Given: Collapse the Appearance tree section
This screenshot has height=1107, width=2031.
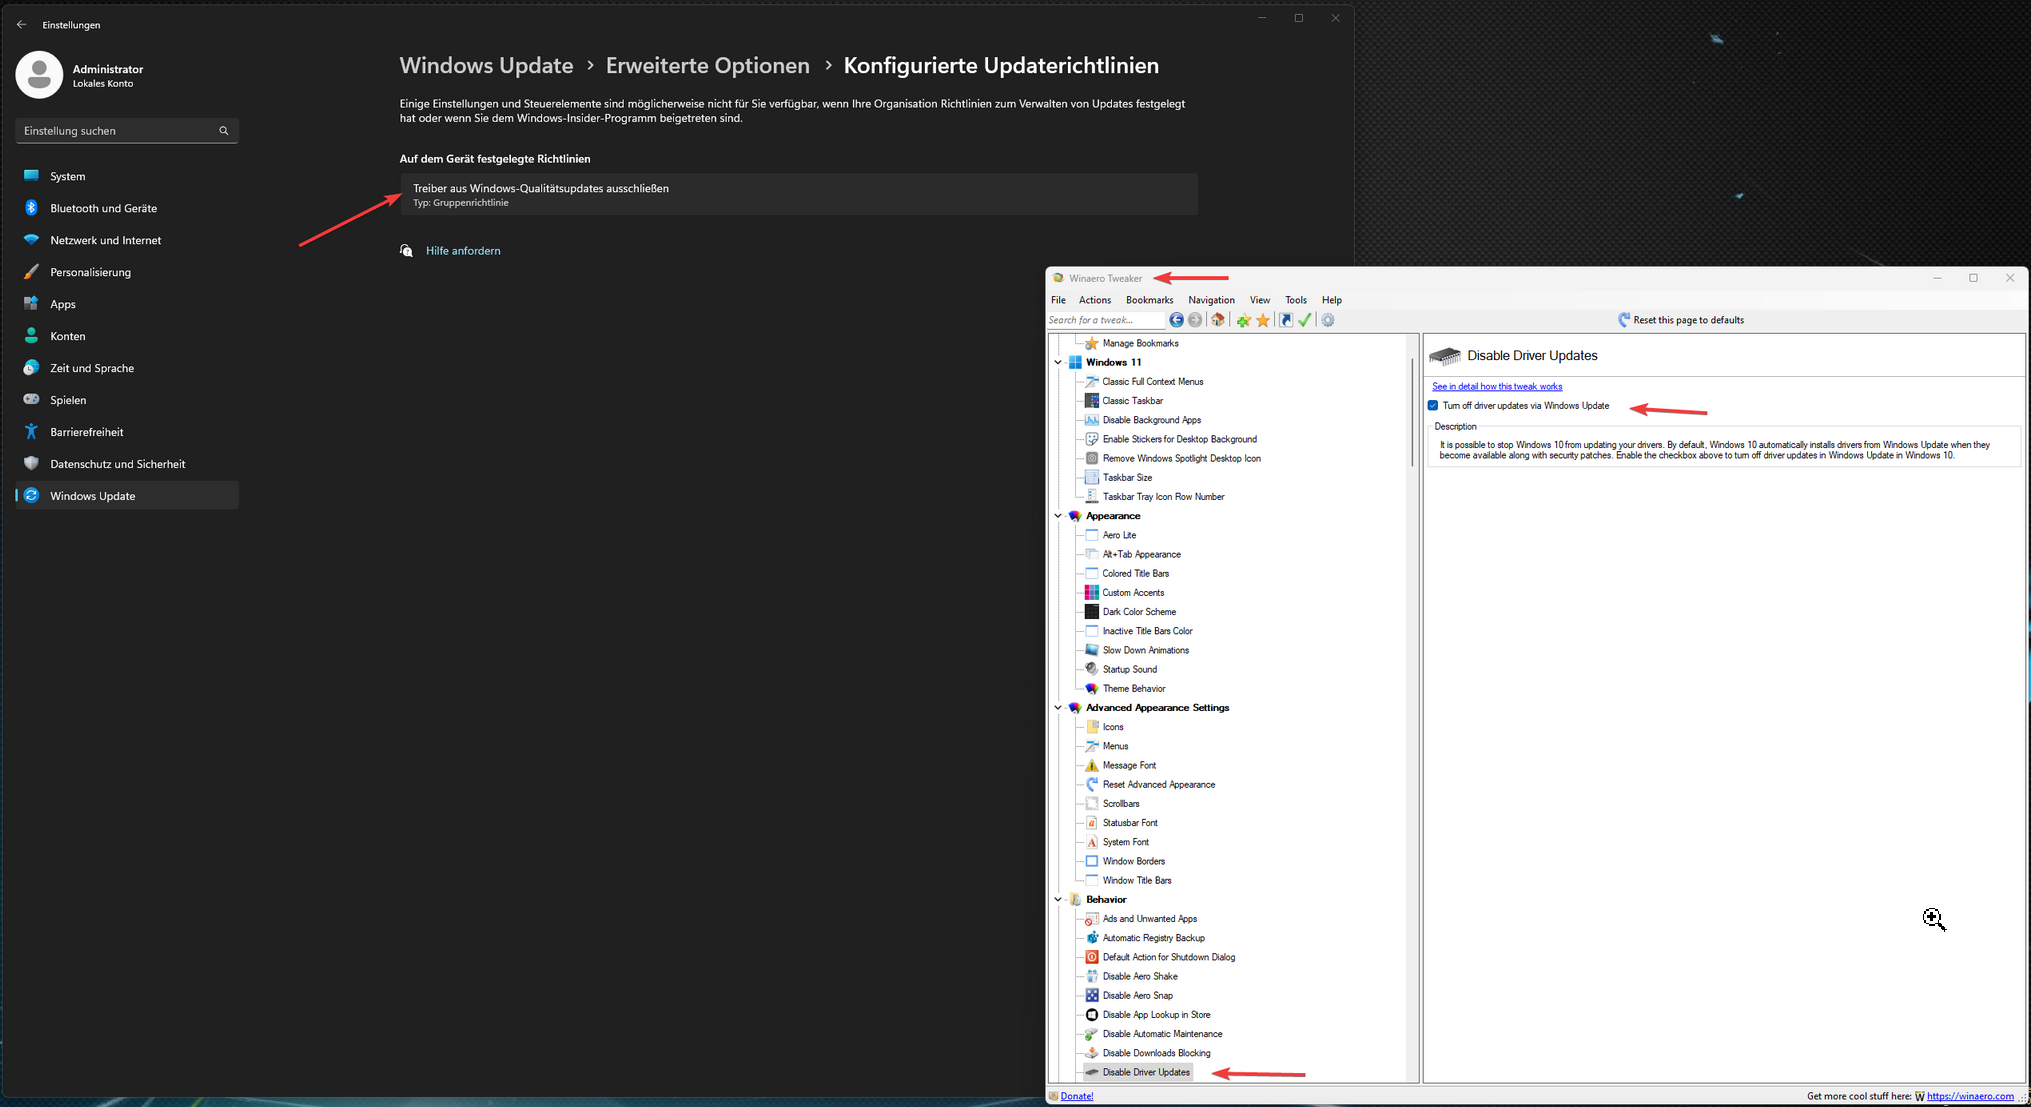Looking at the screenshot, I should tap(1058, 516).
